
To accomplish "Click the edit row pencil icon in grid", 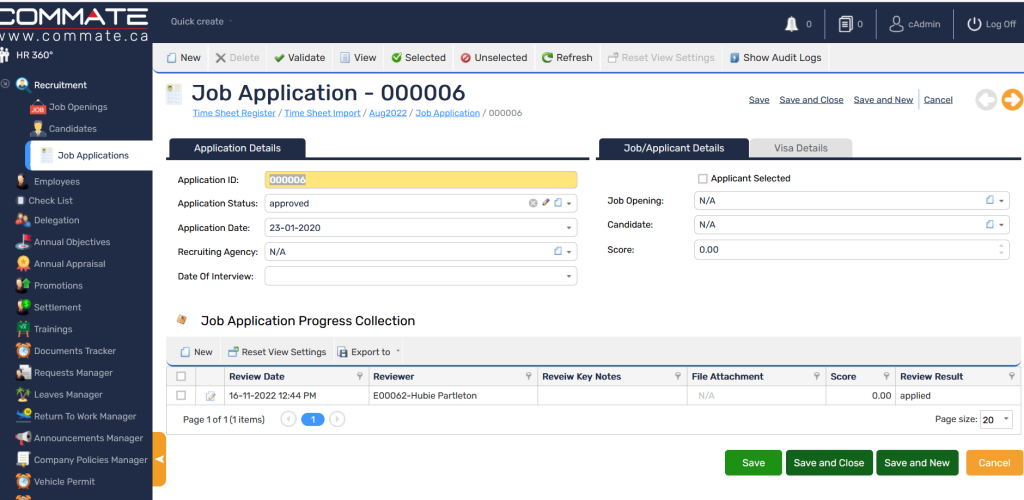I will (211, 396).
